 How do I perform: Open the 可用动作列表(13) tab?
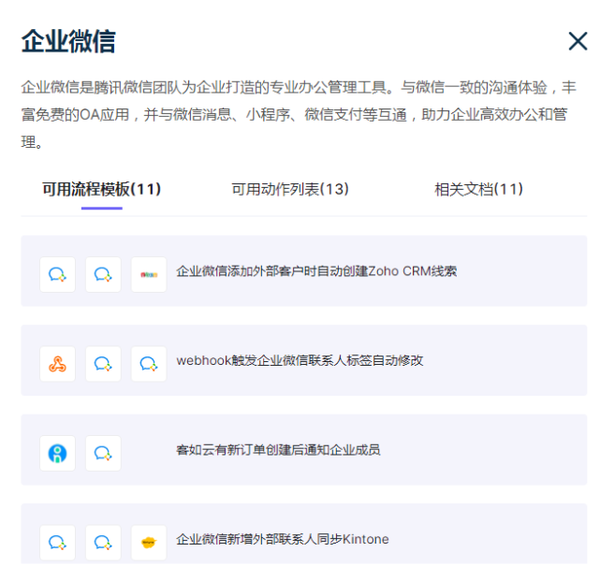(x=290, y=189)
